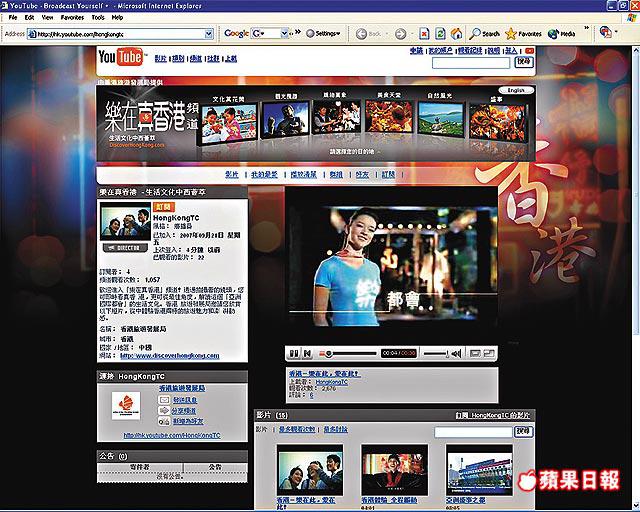Image resolution: width=640 pixels, height=512 pixels.
Task: Click the subscribe to HongKongTC videos link
Action: click(493, 415)
